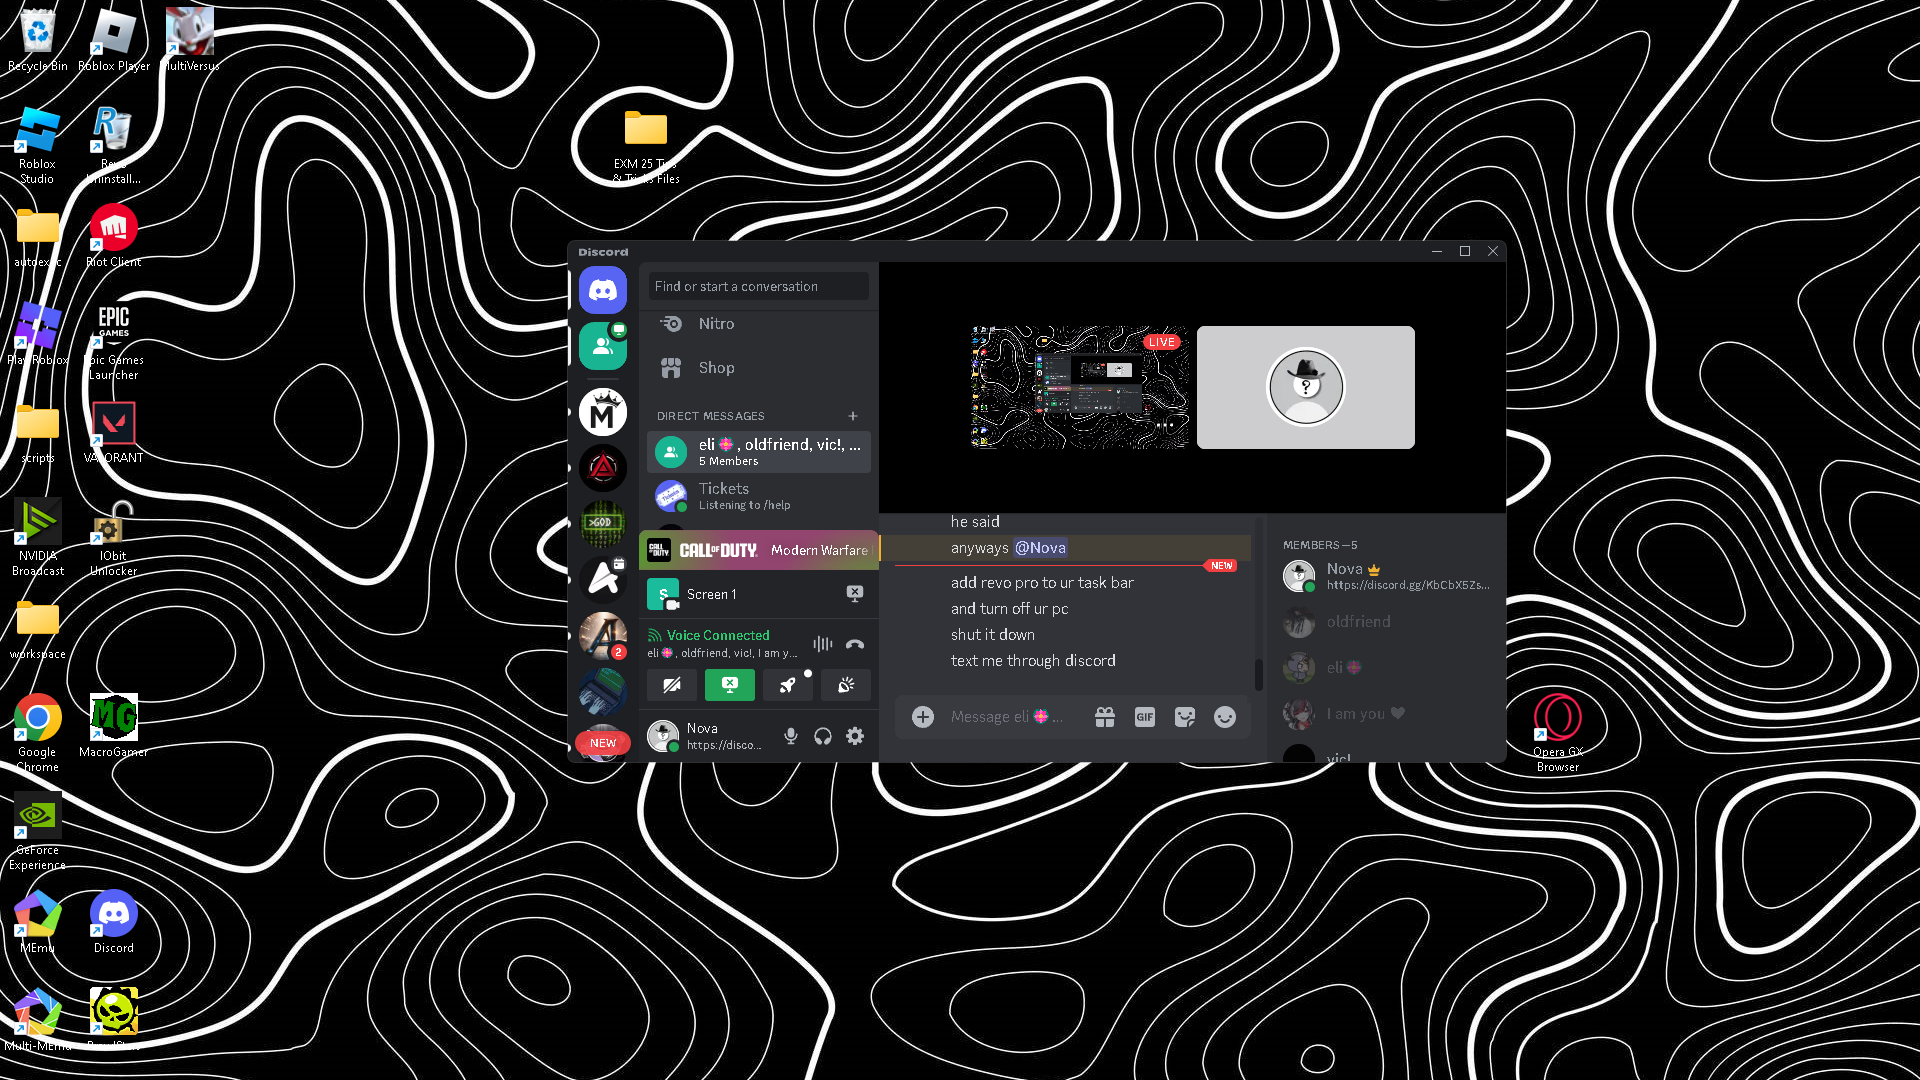Toggle headphone deafen
The image size is (1920, 1080).
(822, 736)
